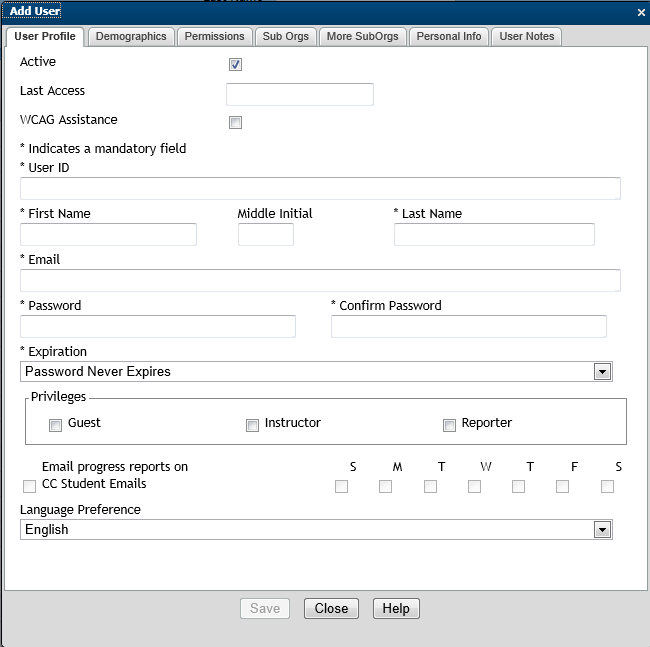The height and width of the screenshot is (647, 650).
Task: Close the Add User dialog with X
Action: click(641, 13)
